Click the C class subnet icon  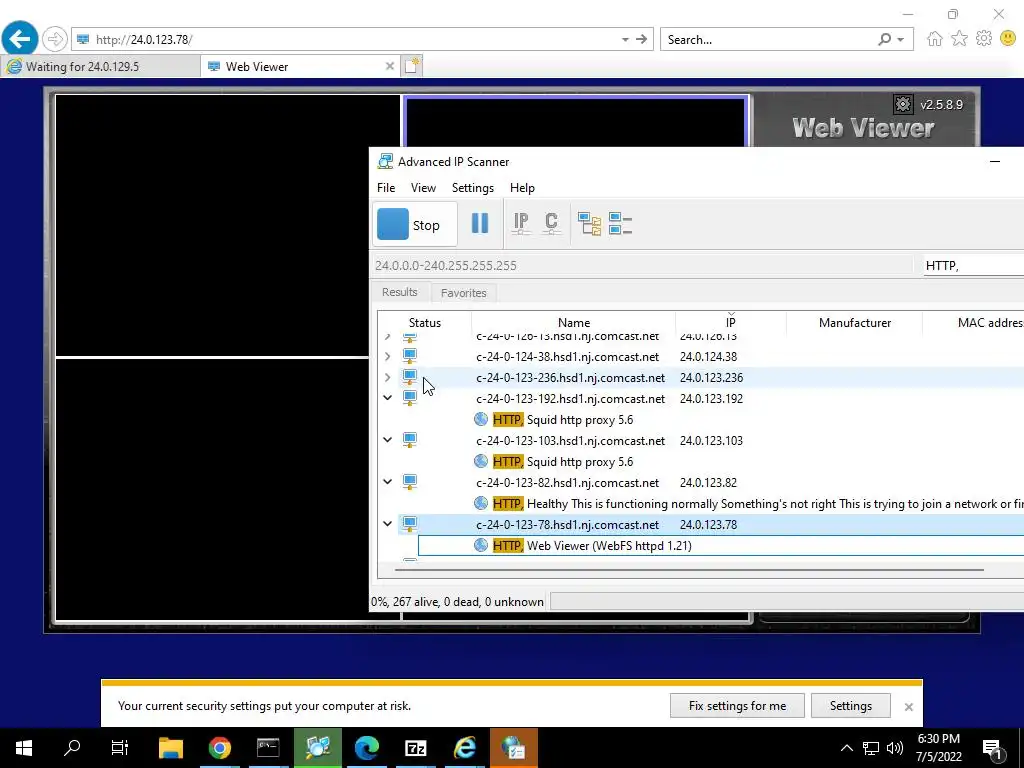coord(551,224)
